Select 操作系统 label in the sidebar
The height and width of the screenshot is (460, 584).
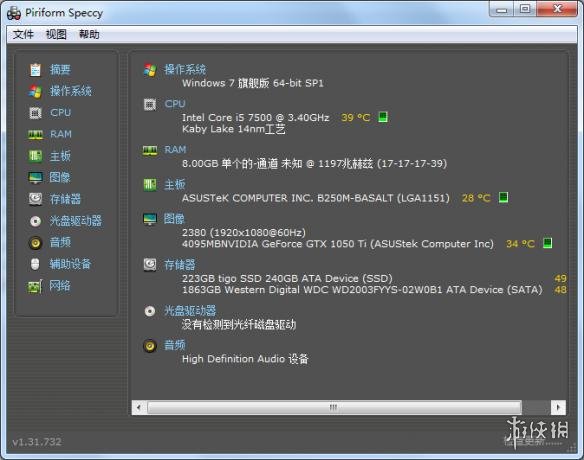(x=71, y=91)
